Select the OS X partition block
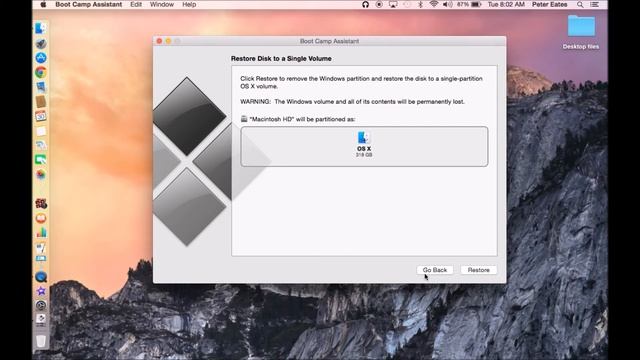640x360 pixels. click(364, 147)
